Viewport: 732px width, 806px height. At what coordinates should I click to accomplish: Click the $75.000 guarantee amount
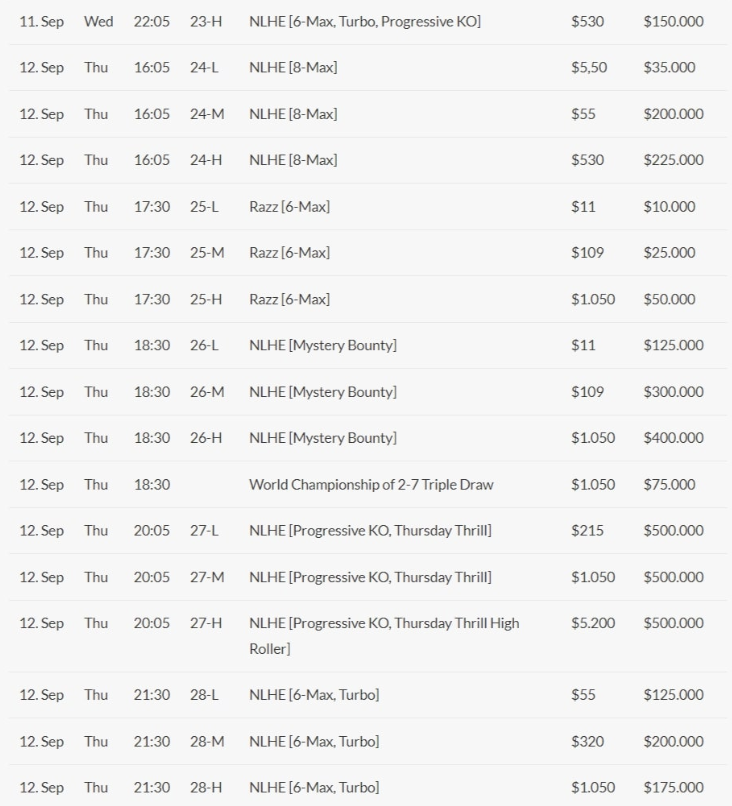pyautogui.click(x=669, y=485)
